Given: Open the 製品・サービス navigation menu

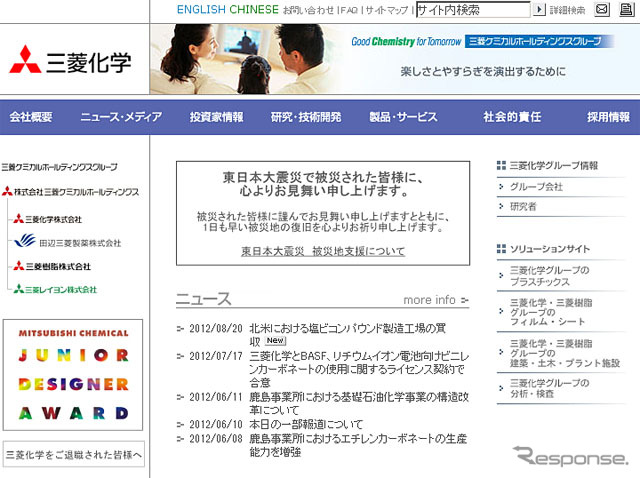Looking at the screenshot, I should click(403, 117).
